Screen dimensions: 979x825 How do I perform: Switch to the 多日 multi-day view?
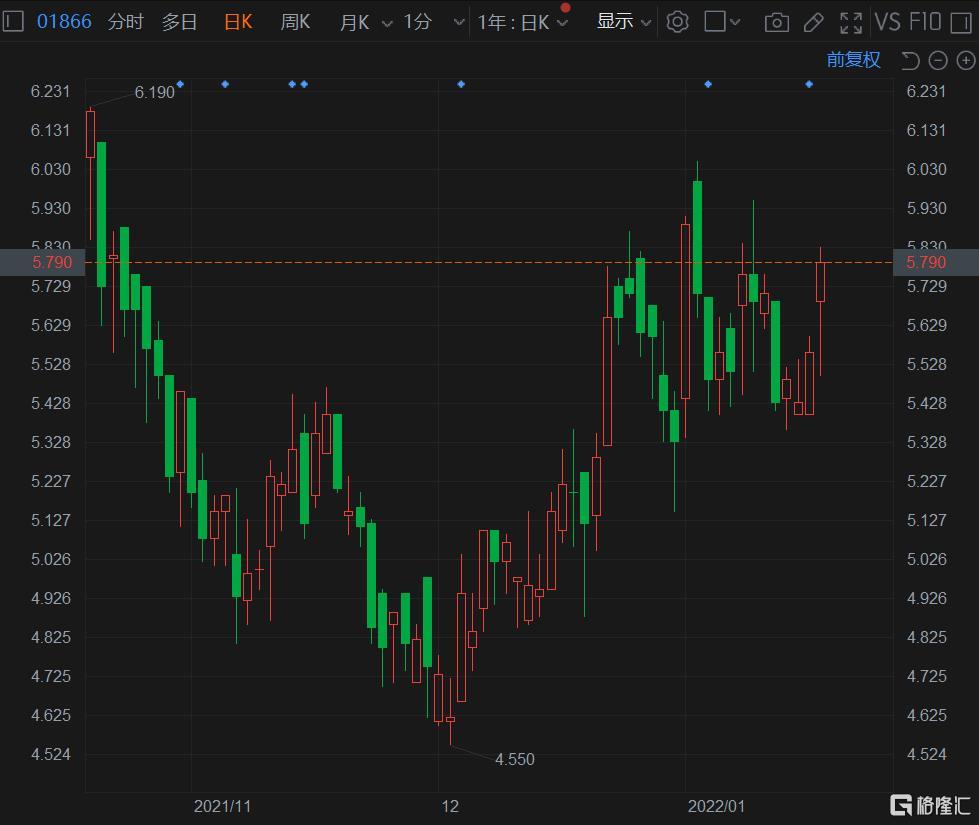pos(180,21)
